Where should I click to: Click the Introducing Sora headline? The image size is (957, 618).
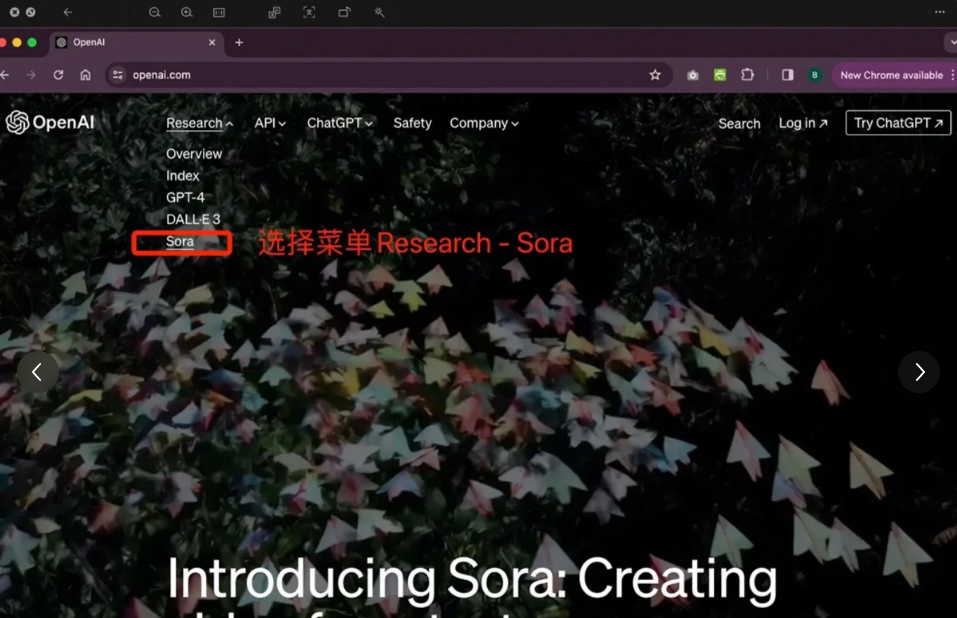(x=472, y=583)
